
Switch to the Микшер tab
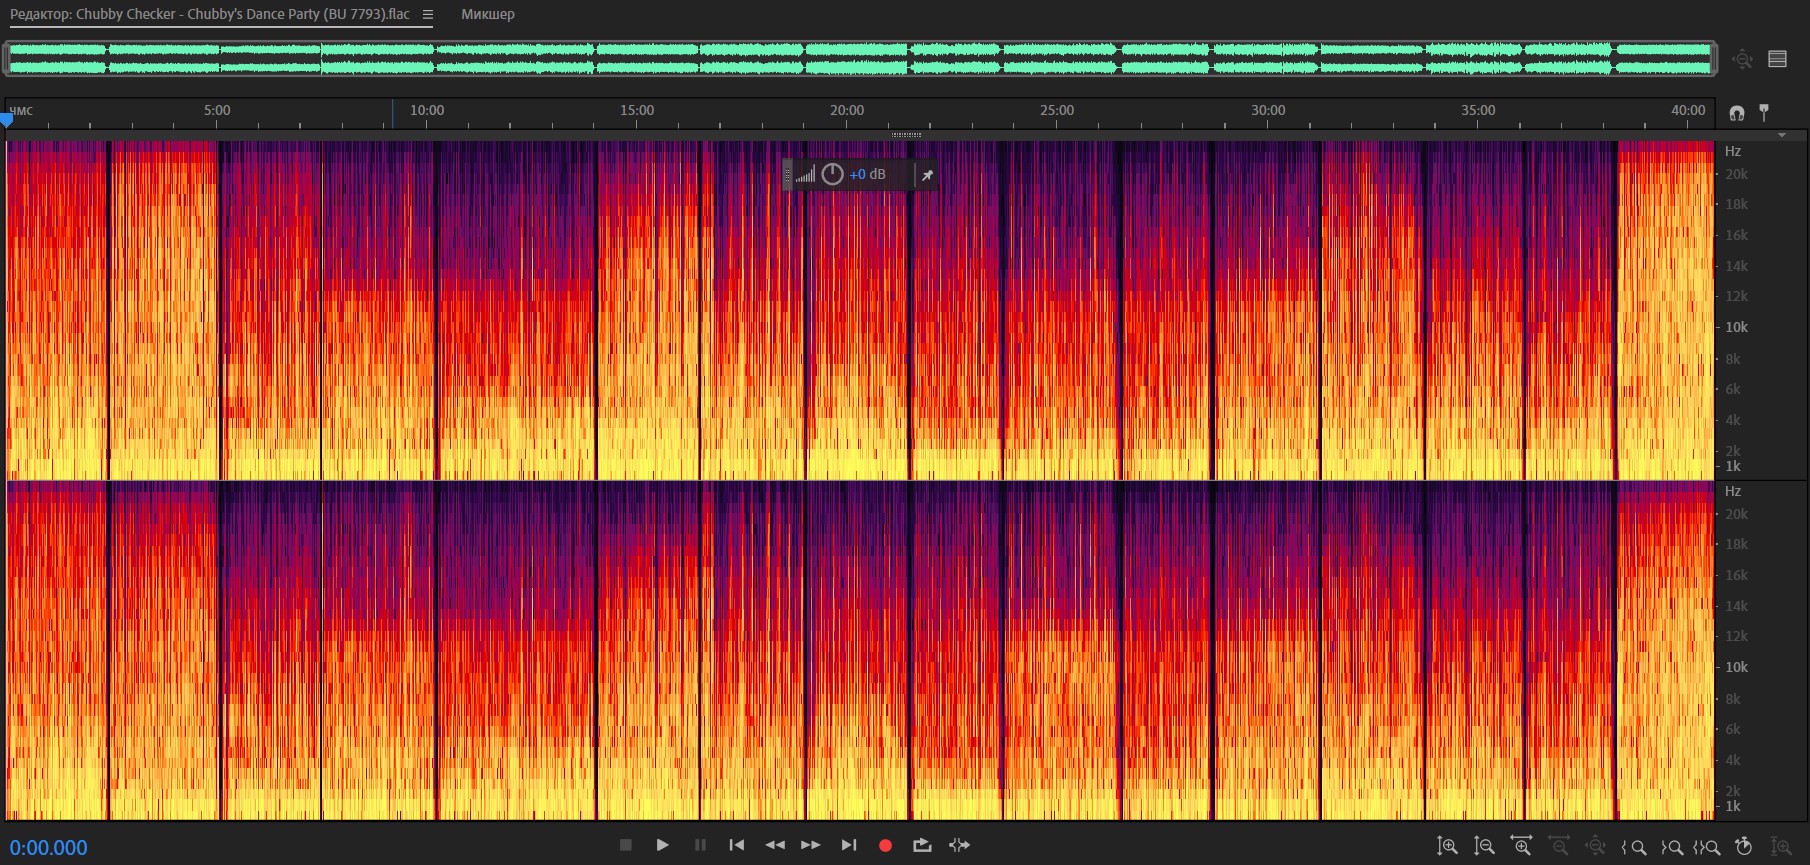point(488,15)
